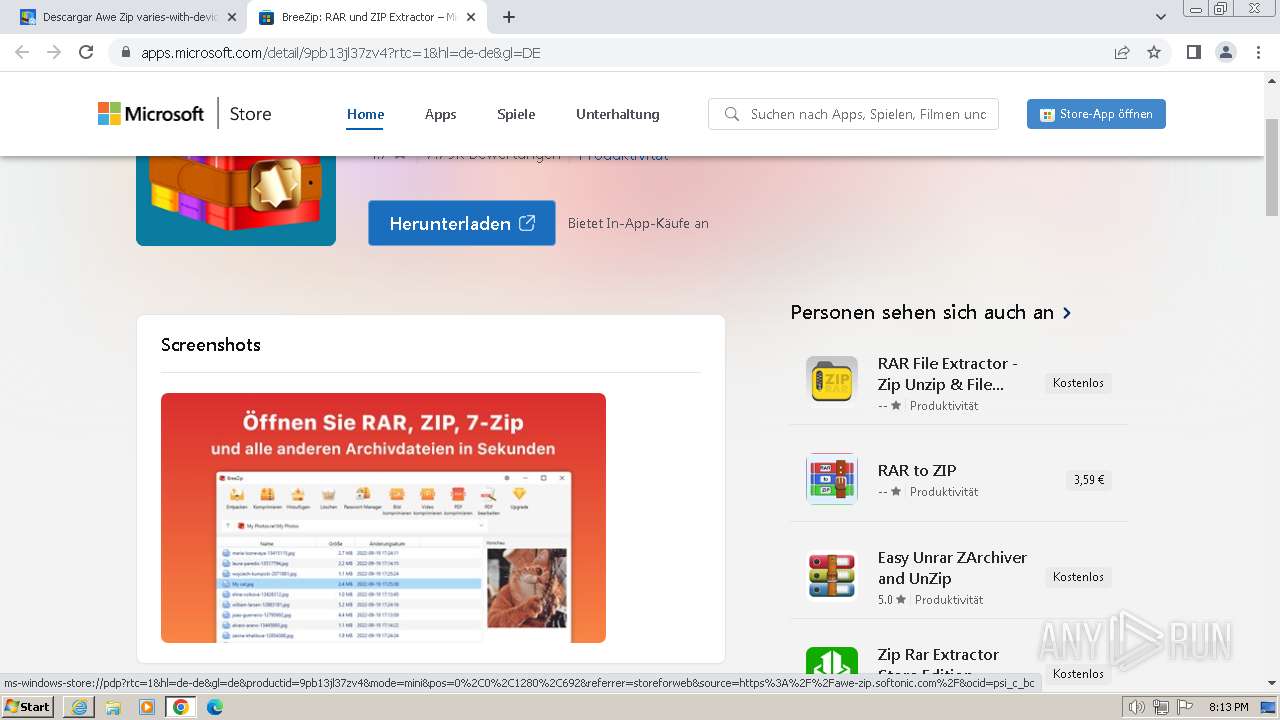Click 'Bietet In-App-Käufe an' text

638,224
